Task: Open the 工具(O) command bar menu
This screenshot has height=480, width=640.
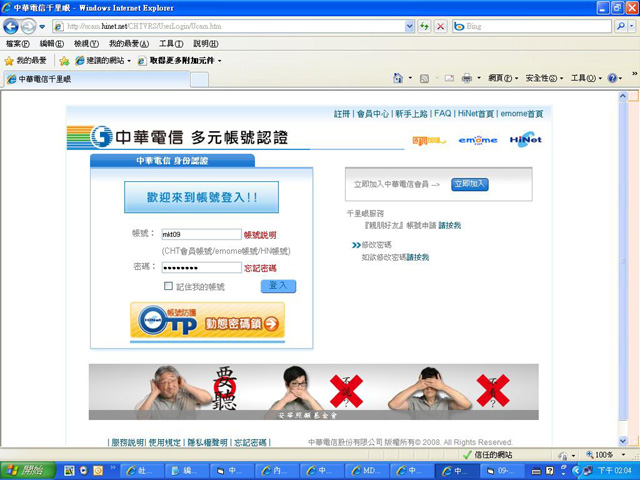Action: pyautogui.click(x=586, y=78)
